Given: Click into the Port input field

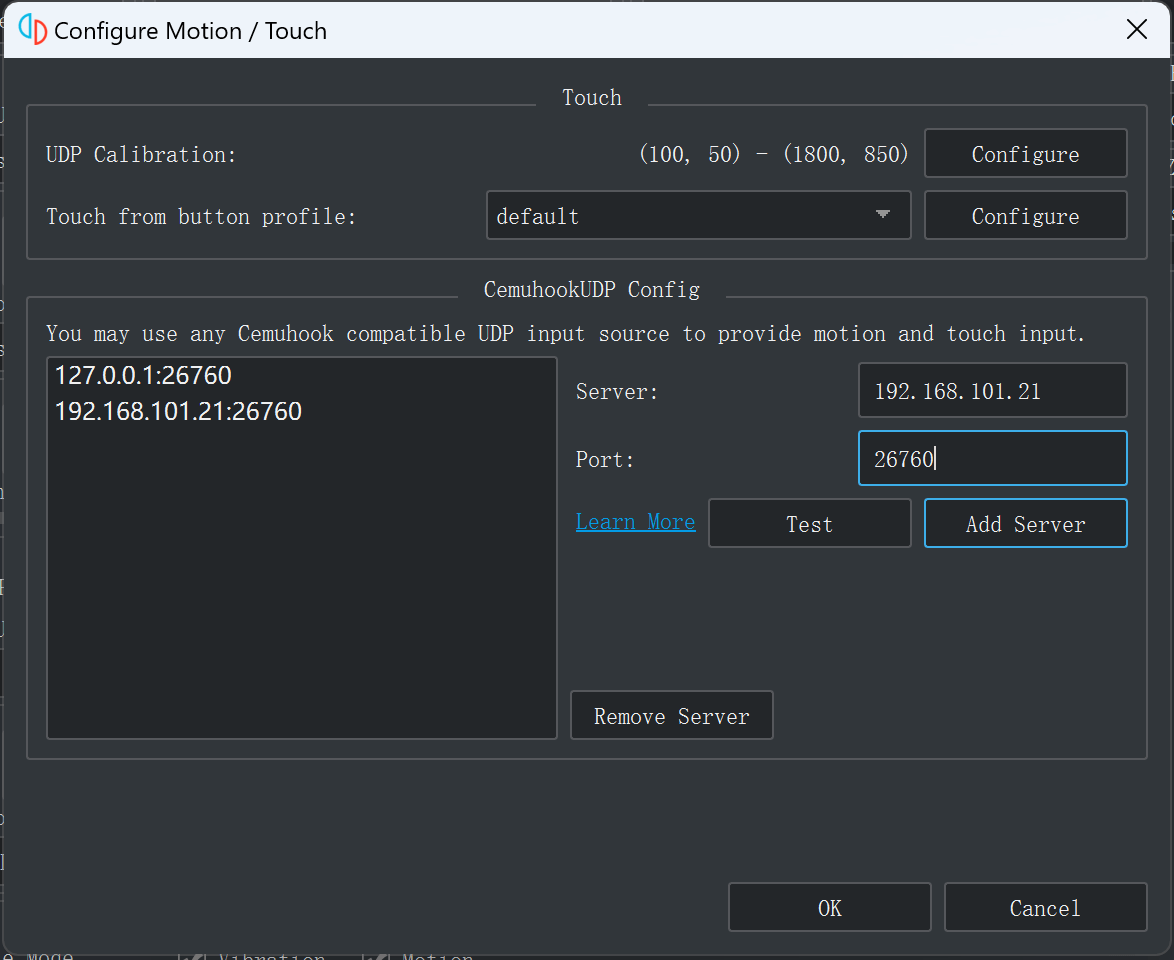Looking at the screenshot, I should point(992,459).
